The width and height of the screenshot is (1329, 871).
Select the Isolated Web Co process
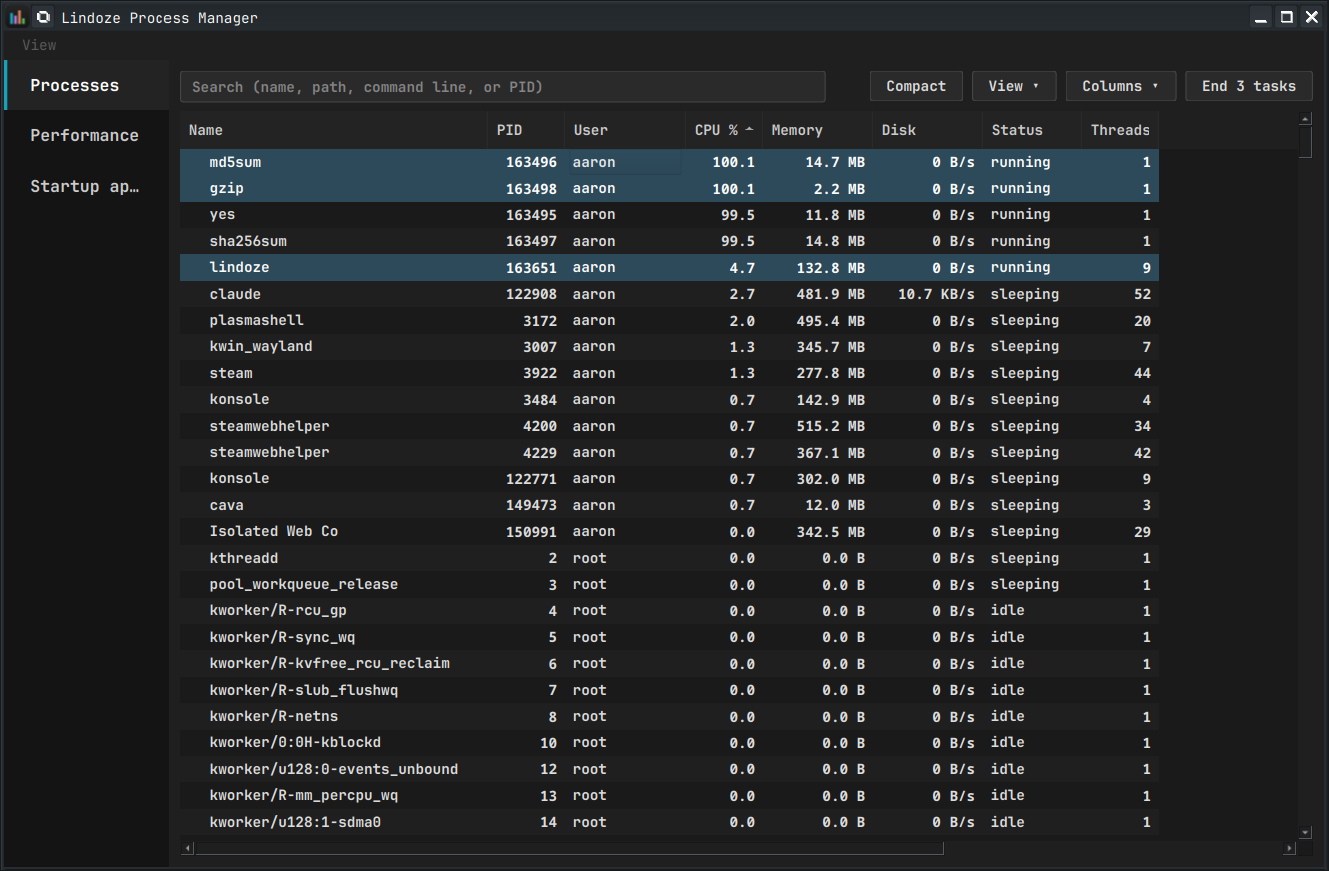pyautogui.click(x=669, y=531)
